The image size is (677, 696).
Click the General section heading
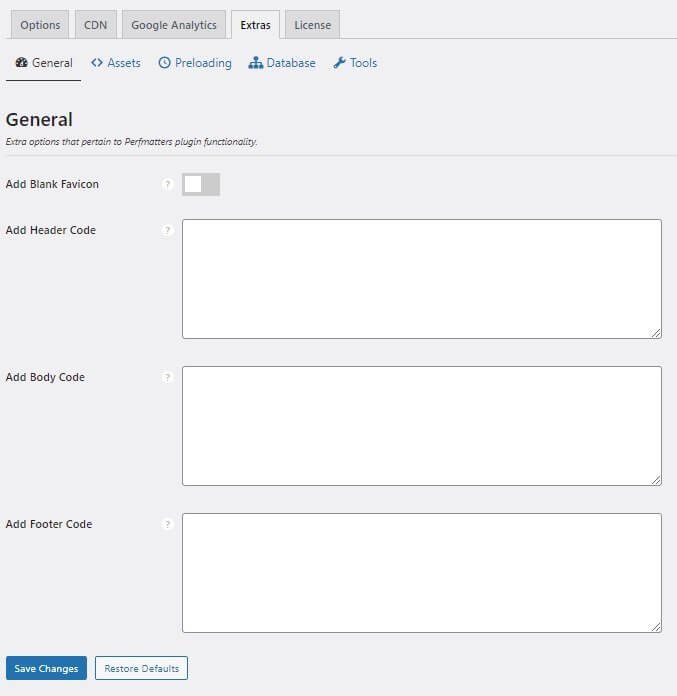coord(39,119)
